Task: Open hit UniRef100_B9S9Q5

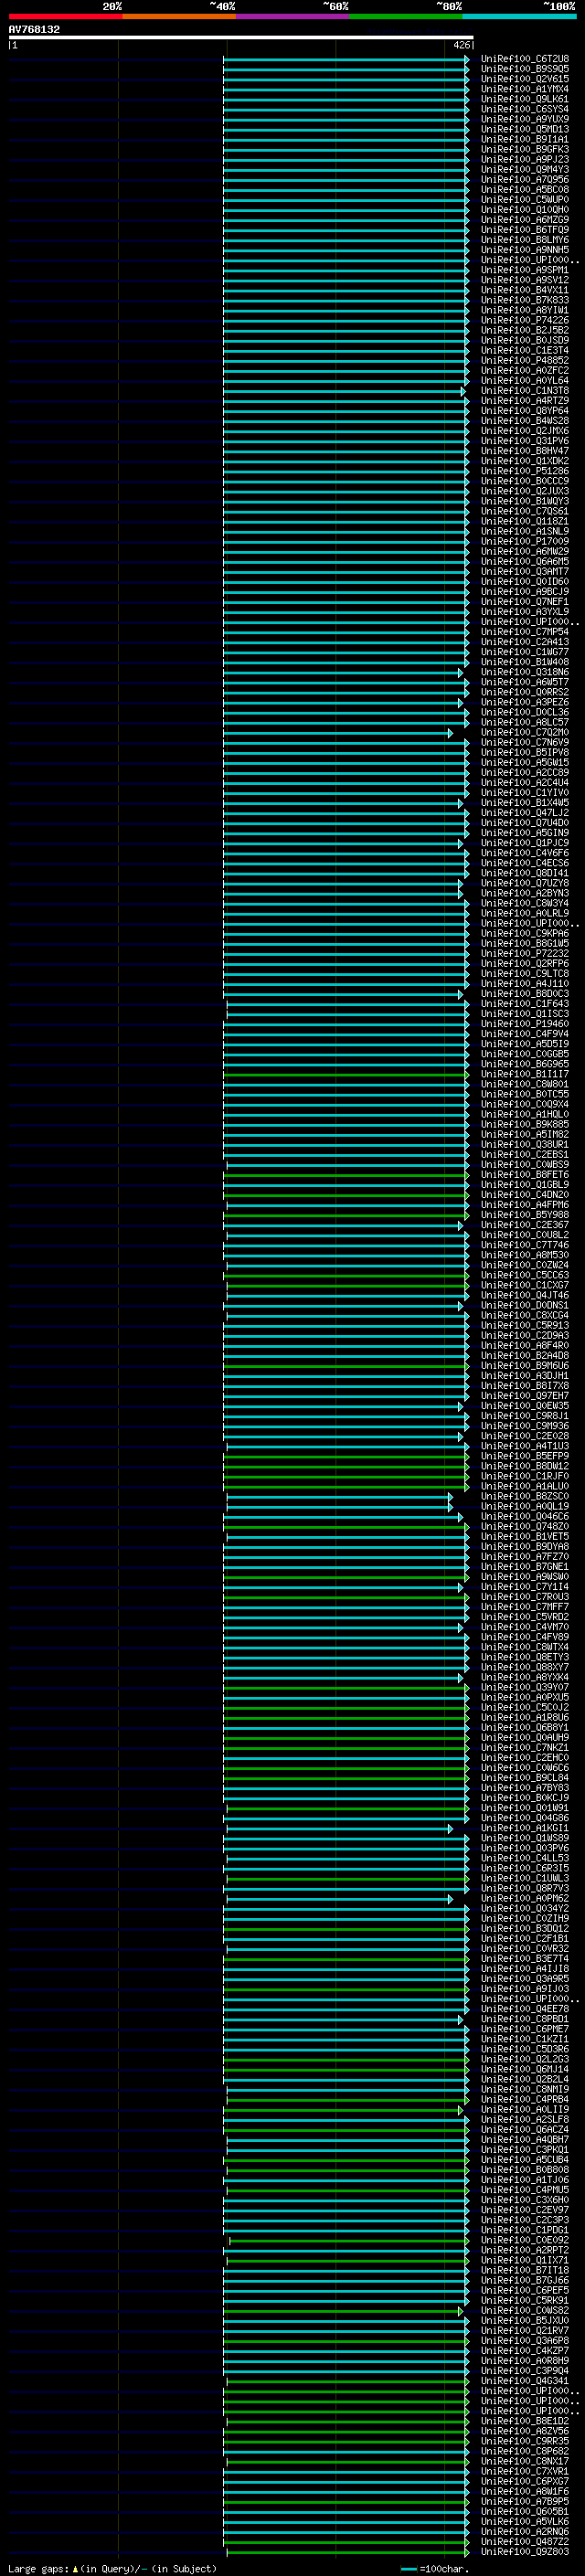Action: click(x=524, y=69)
